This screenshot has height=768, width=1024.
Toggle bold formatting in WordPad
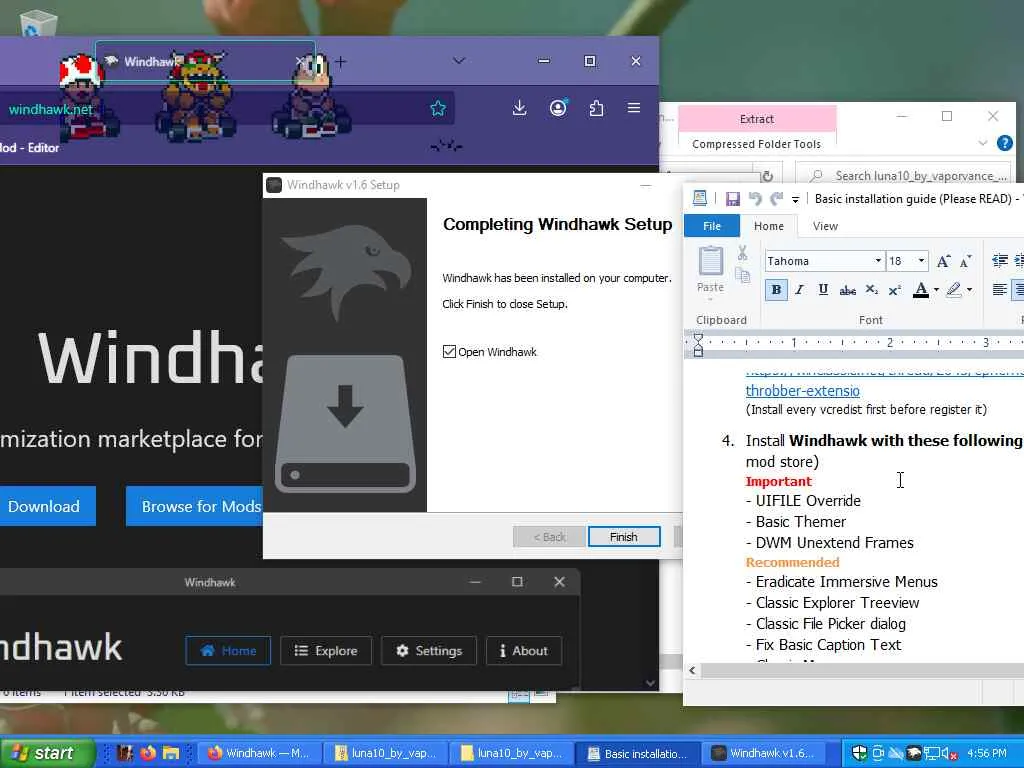[x=776, y=290]
